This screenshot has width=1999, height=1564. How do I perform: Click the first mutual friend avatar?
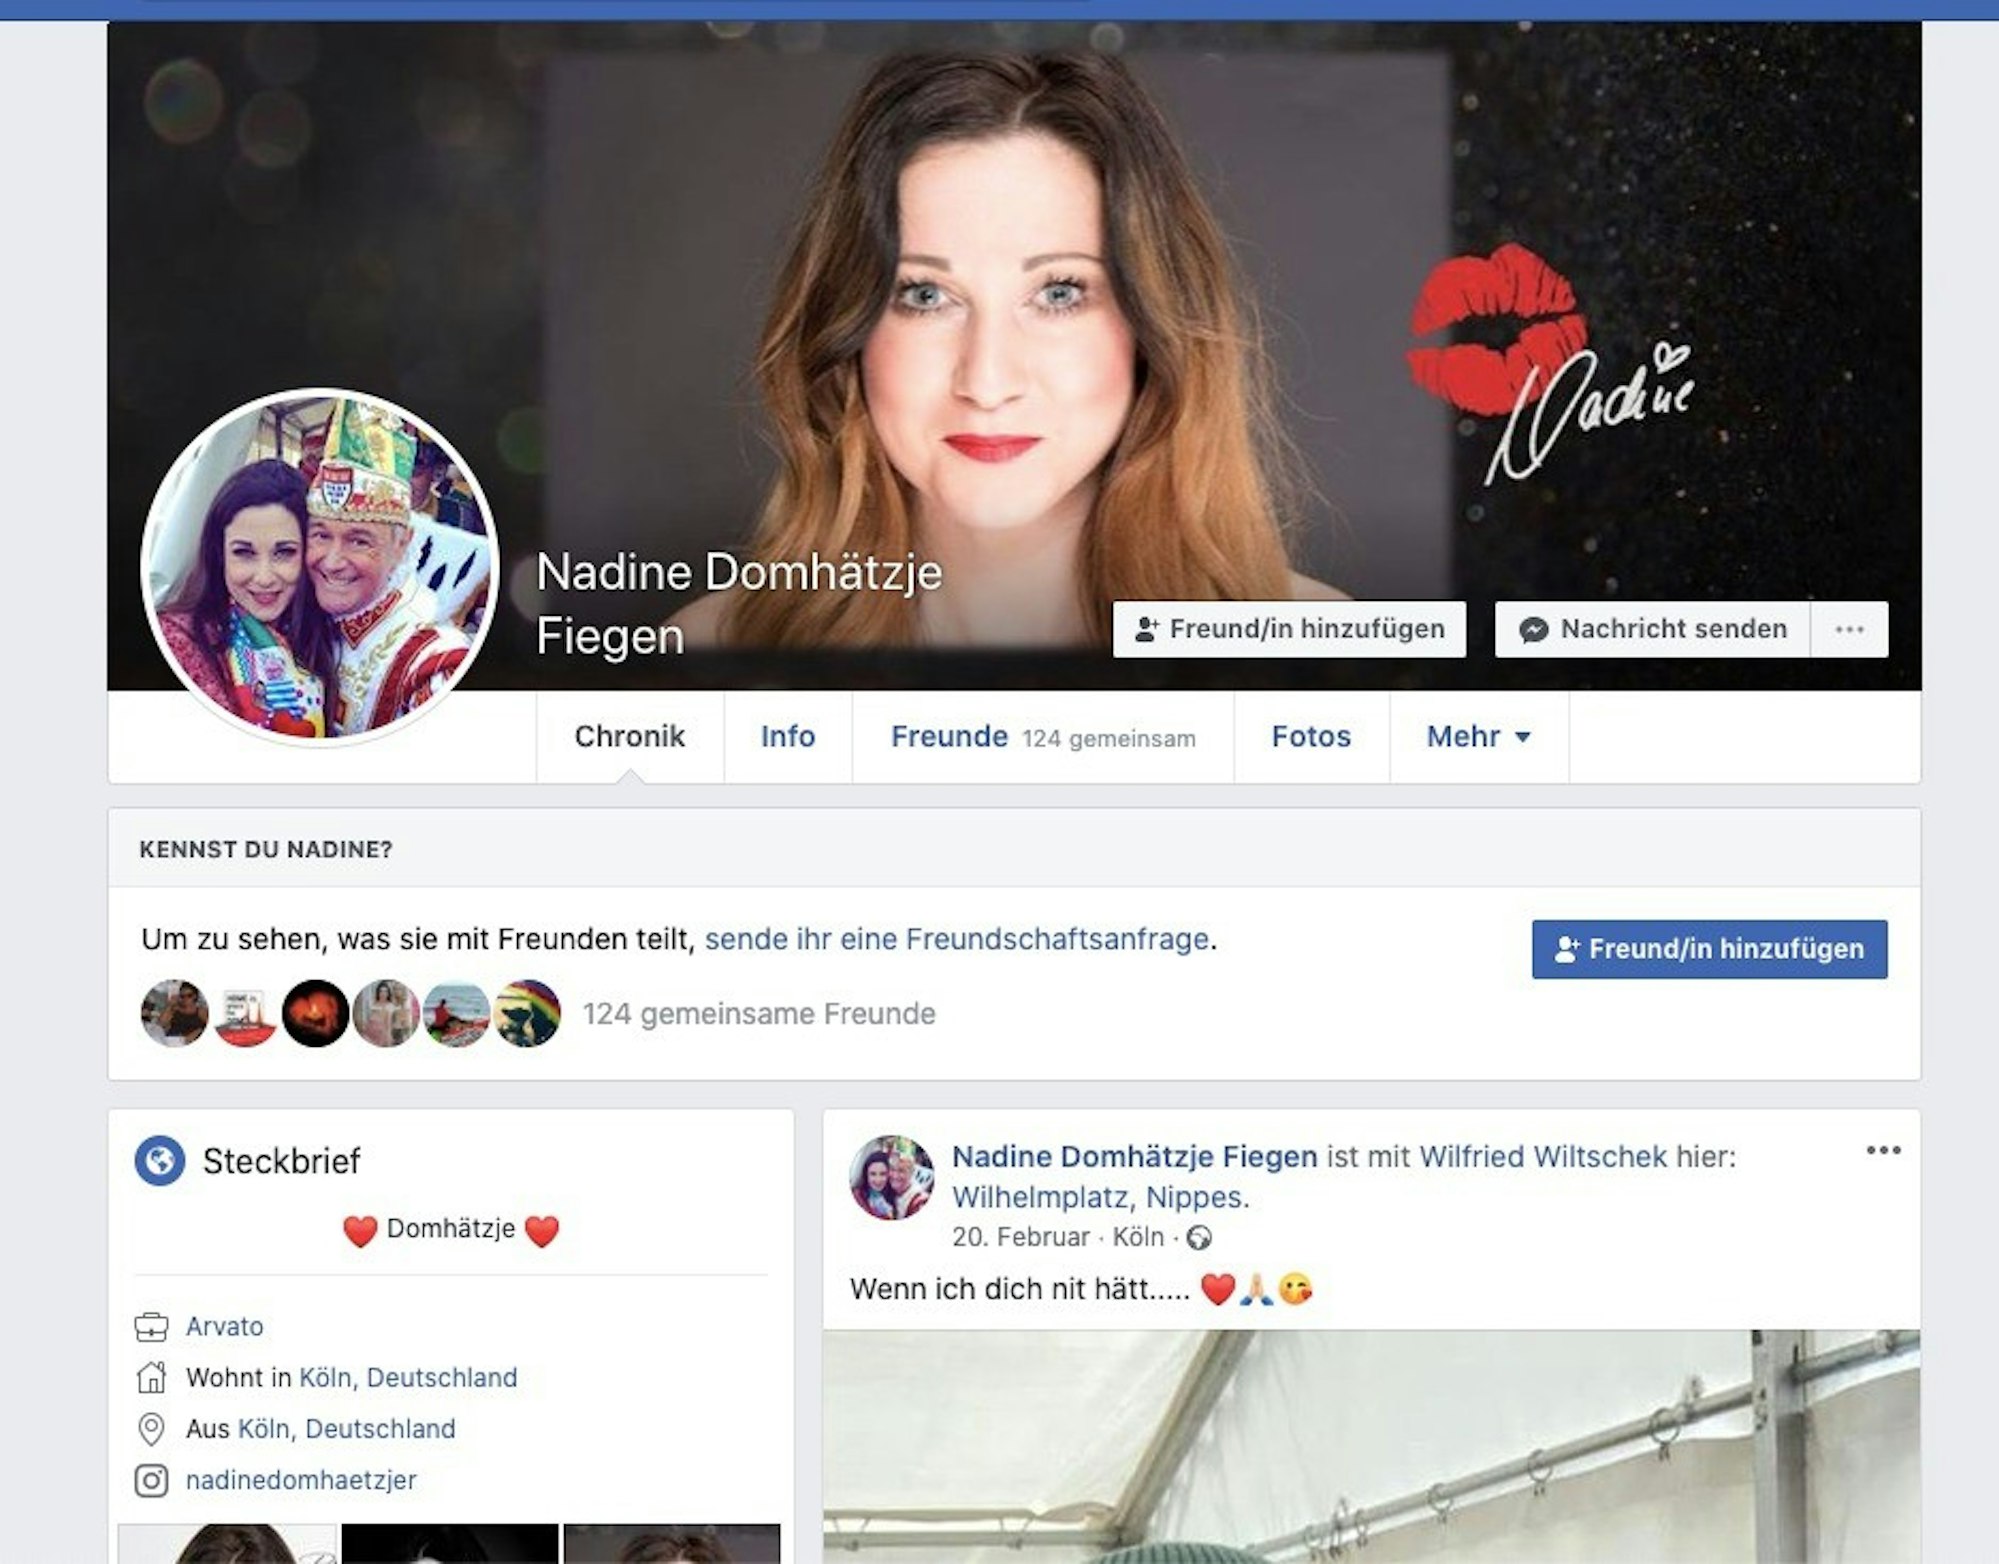[175, 1013]
